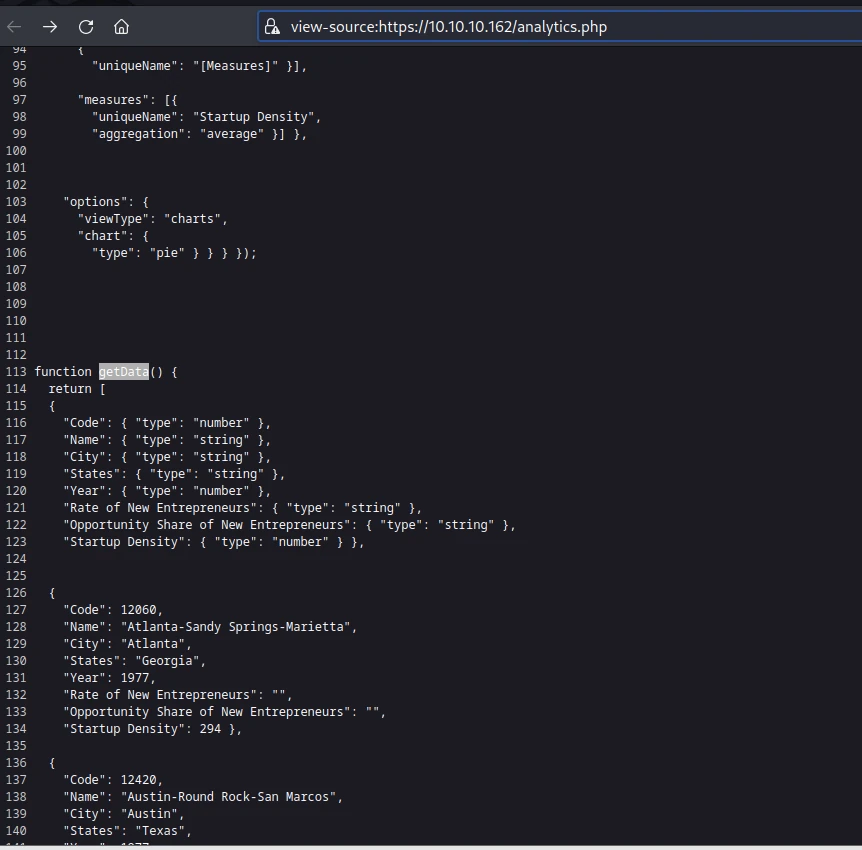
Task: Click the year value 1977 on line 131
Action: [135, 678]
